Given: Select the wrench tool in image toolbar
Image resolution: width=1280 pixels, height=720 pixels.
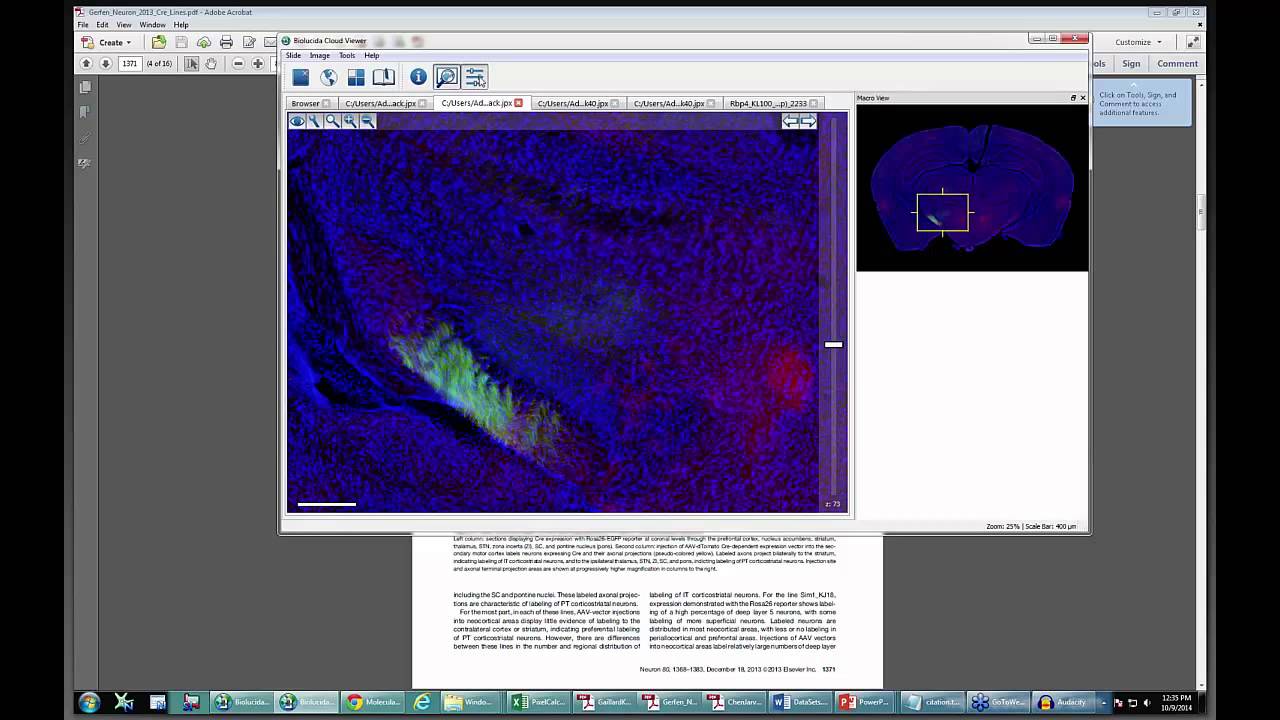Looking at the screenshot, I should (314, 121).
